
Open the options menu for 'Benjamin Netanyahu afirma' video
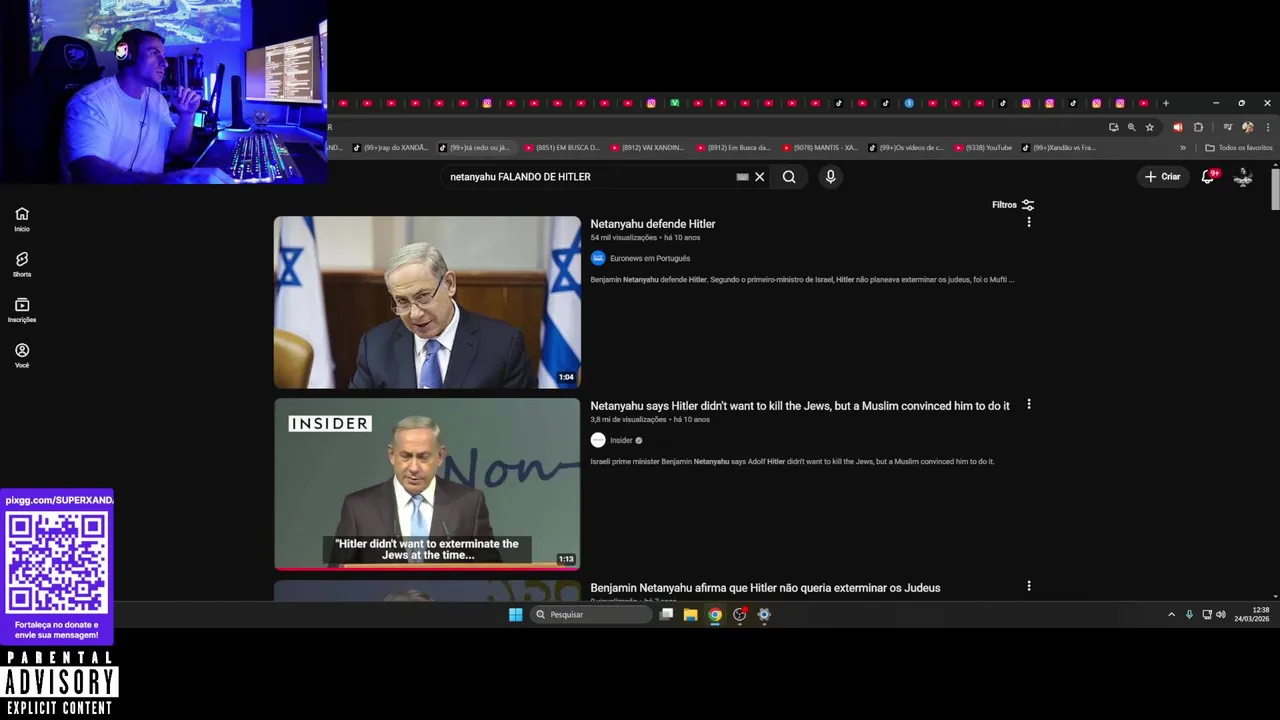(x=1029, y=586)
